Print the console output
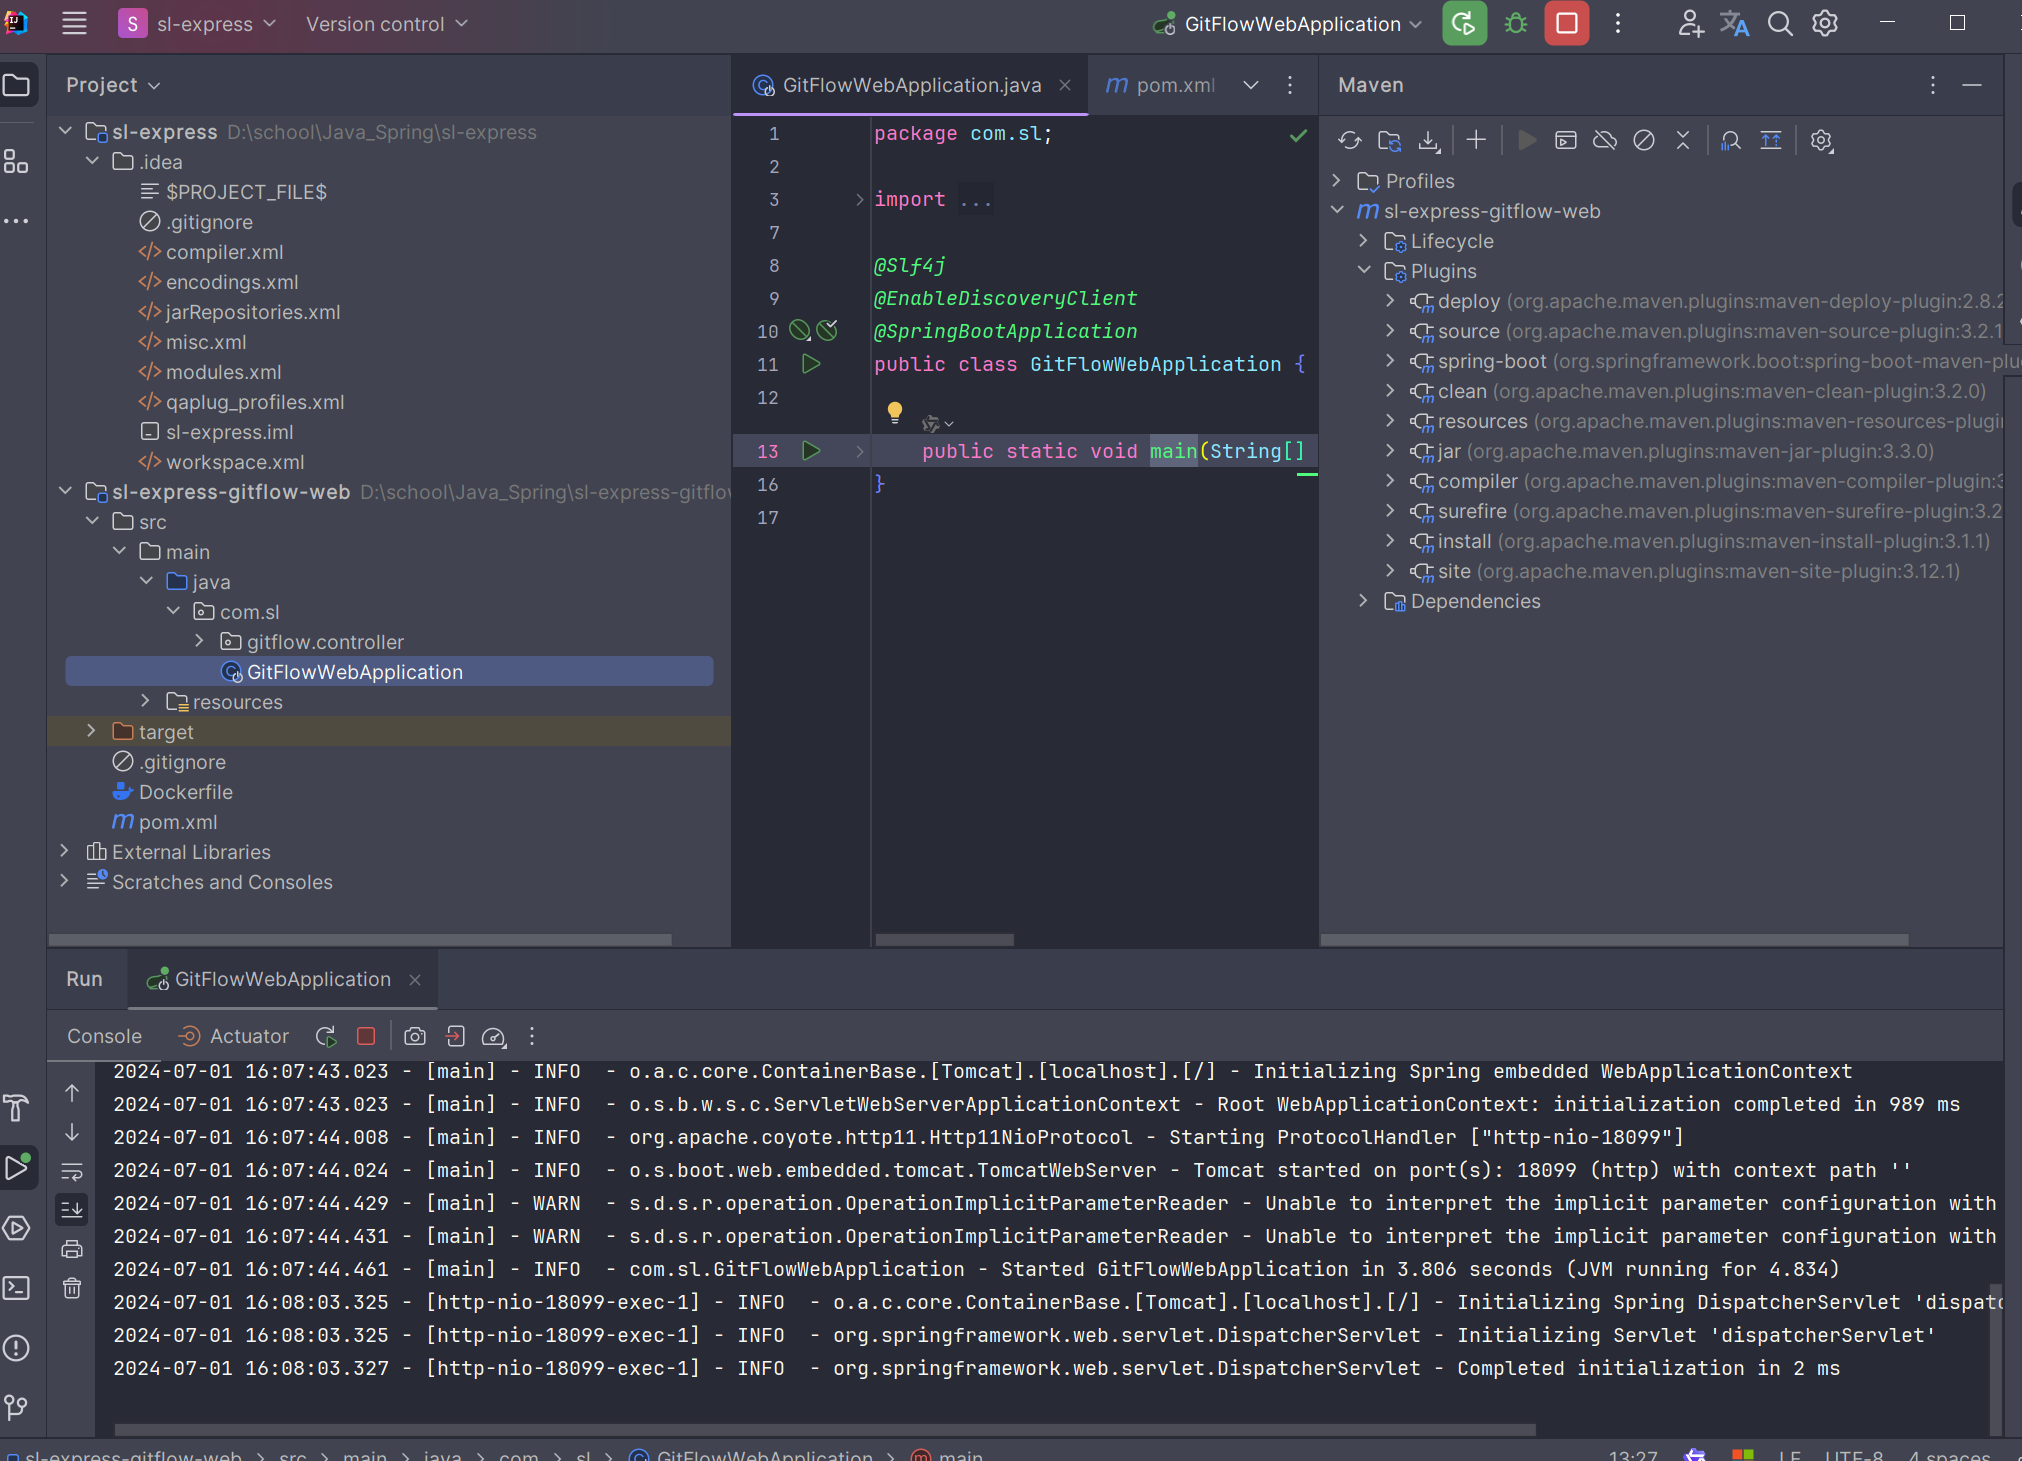 (x=72, y=1249)
